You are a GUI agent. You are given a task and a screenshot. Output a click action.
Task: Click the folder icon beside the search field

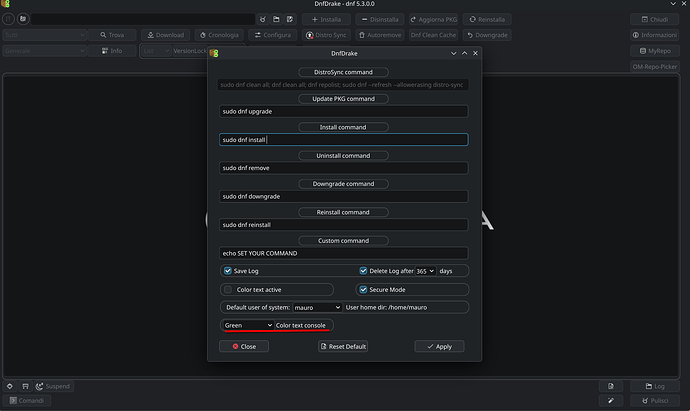click(276, 19)
